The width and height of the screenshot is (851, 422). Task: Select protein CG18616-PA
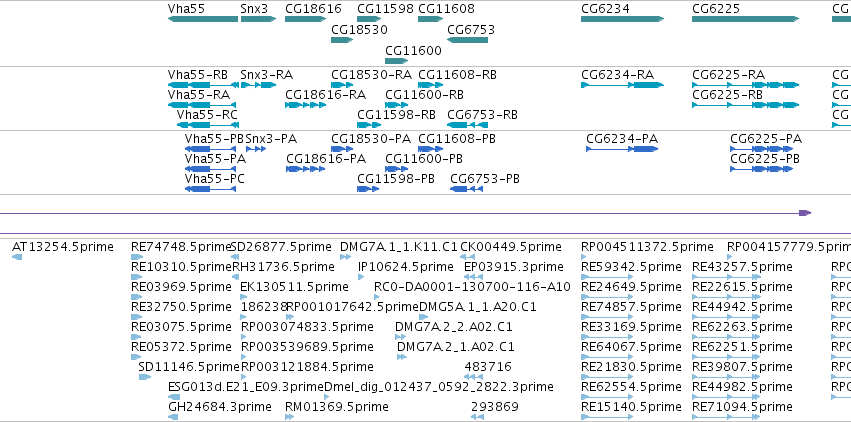point(306,169)
